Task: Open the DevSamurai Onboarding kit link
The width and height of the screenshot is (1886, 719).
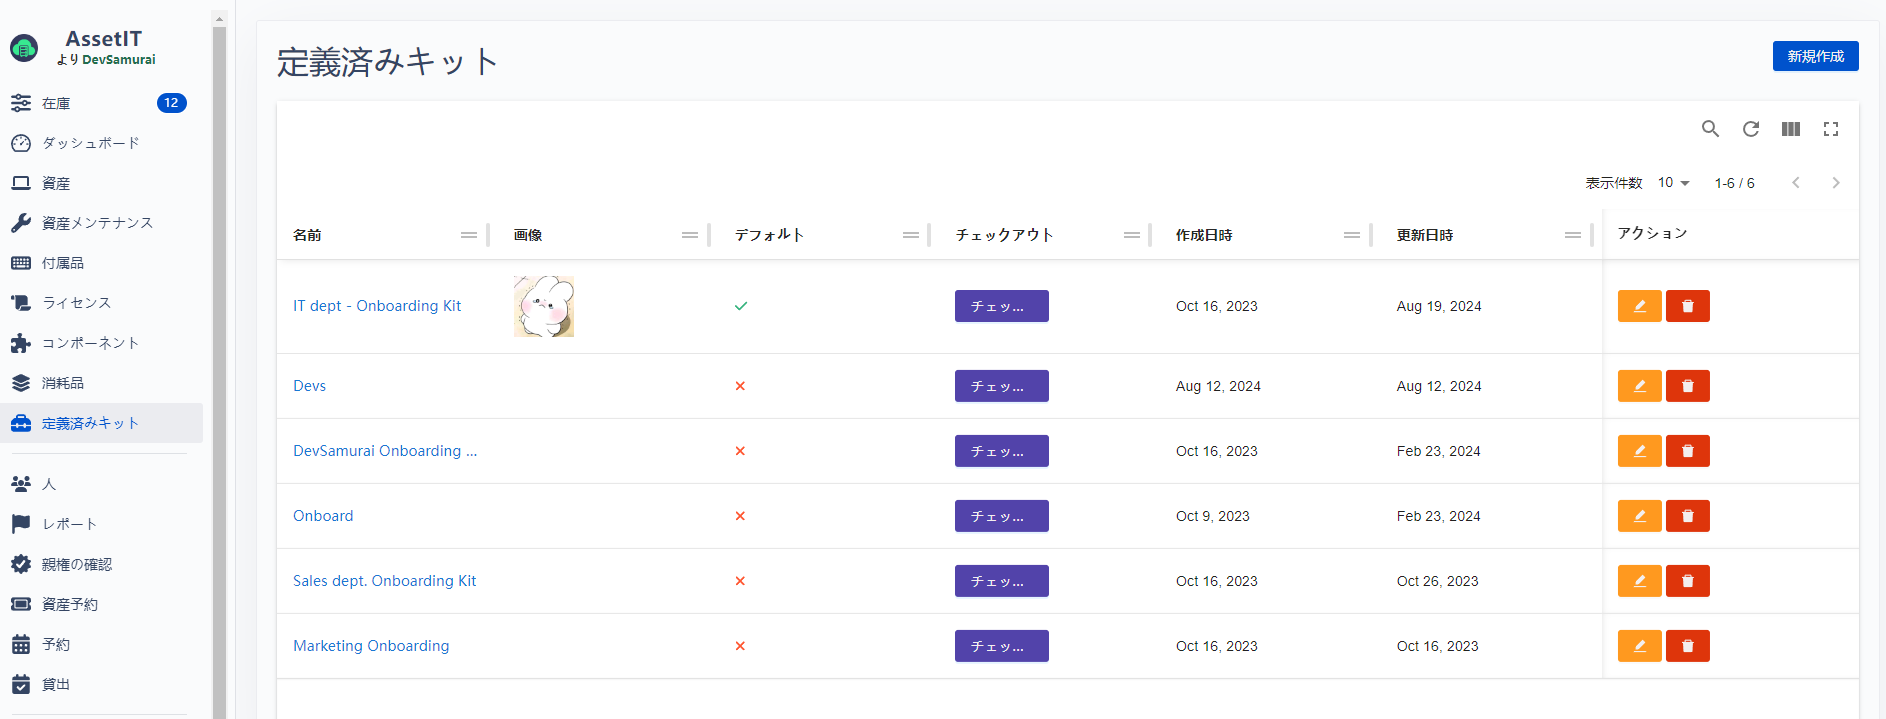Action: (384, 451)
